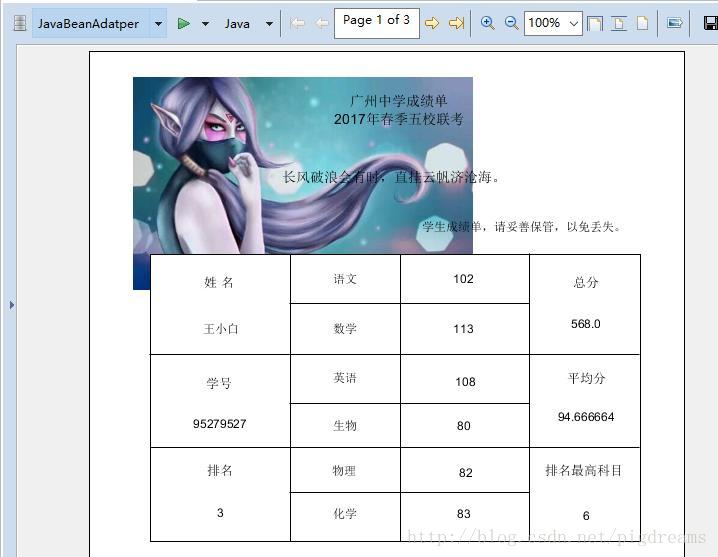Expand the left side panel arrow
This screenshot has height=557, width=718.
tap(12, 305)
